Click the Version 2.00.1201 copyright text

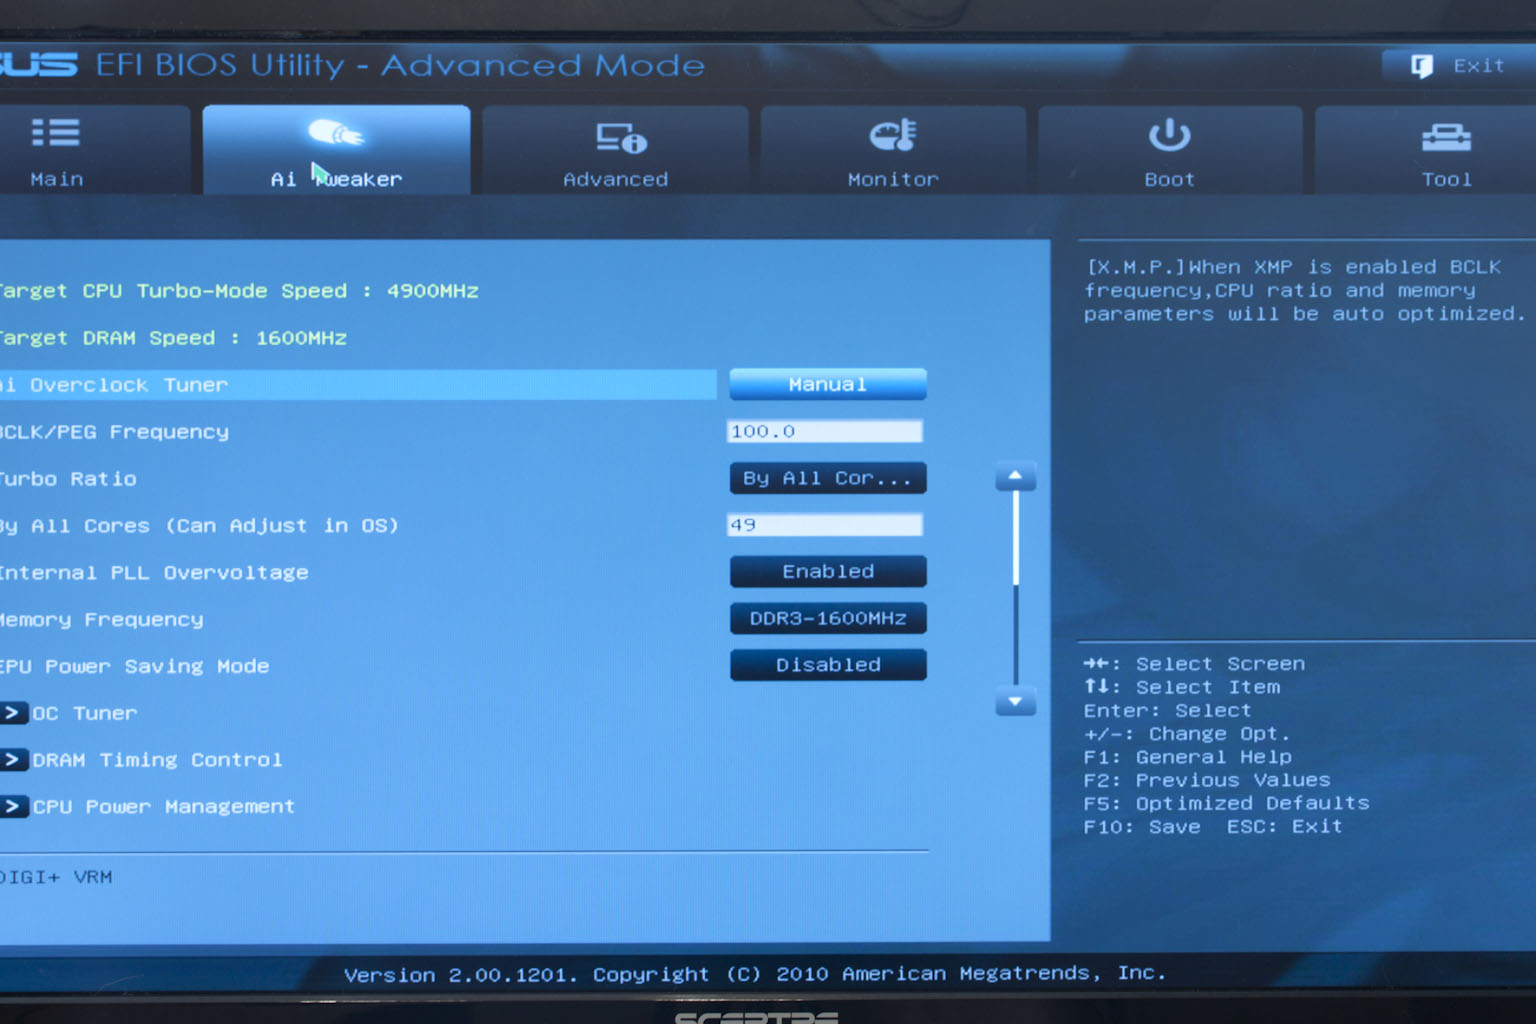coord(755,974)
